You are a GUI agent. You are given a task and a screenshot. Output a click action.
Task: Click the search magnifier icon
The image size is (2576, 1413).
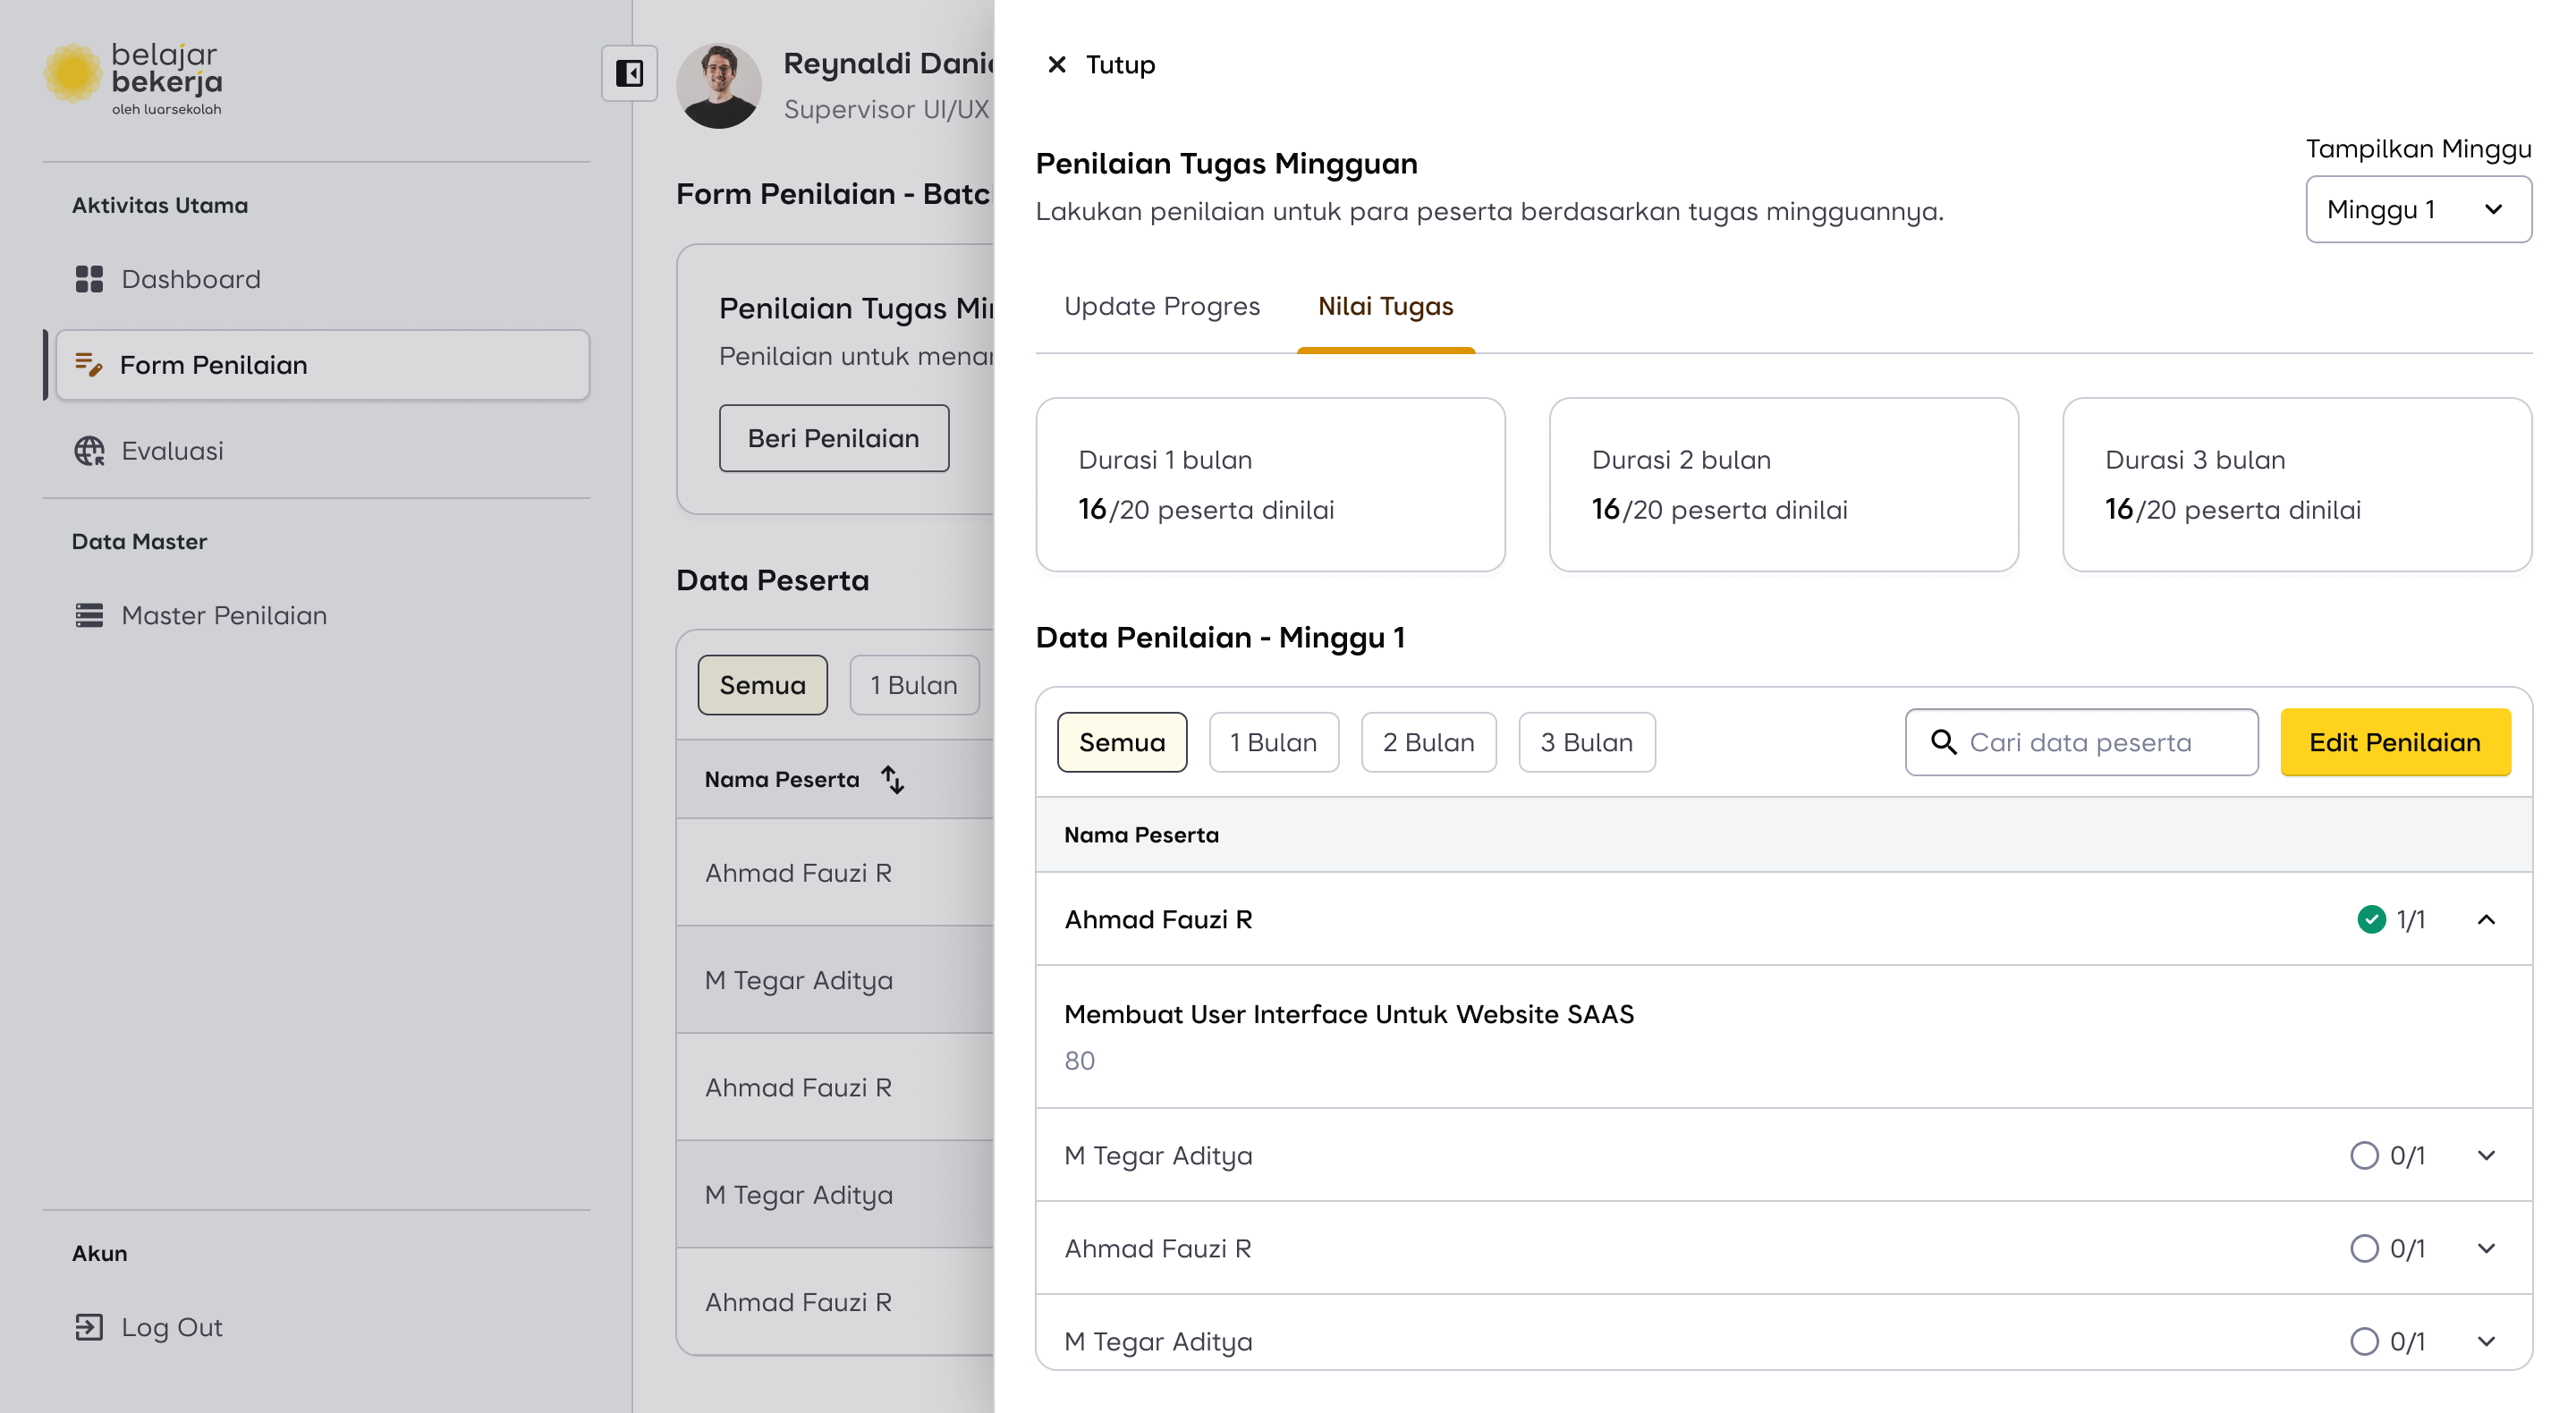click(1943, 742)
